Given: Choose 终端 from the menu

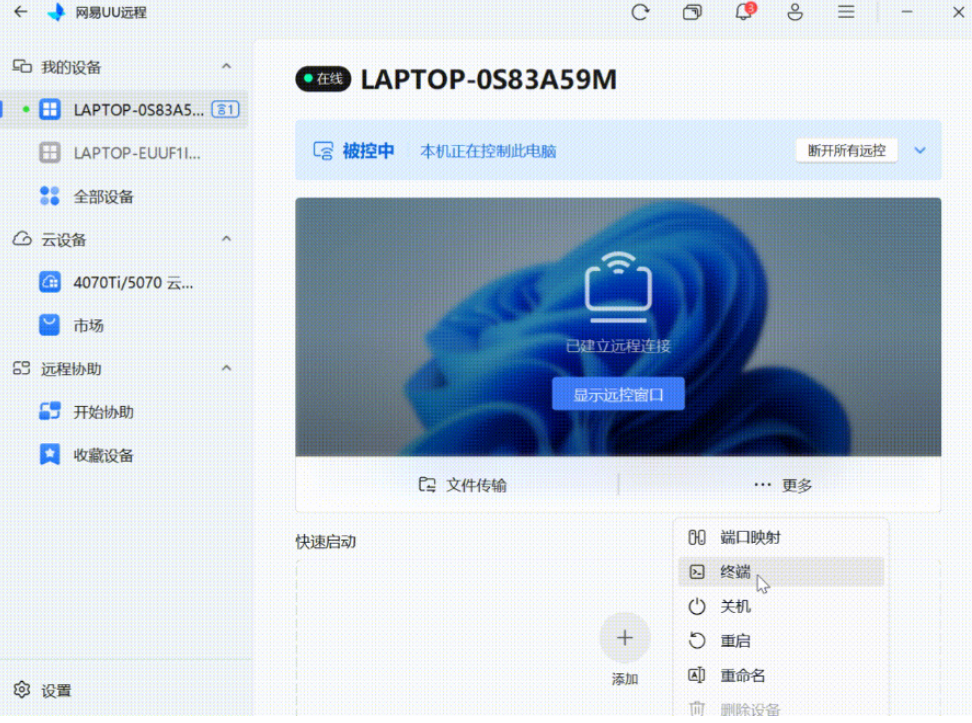Looking at the screenshot, I should 781,572.
